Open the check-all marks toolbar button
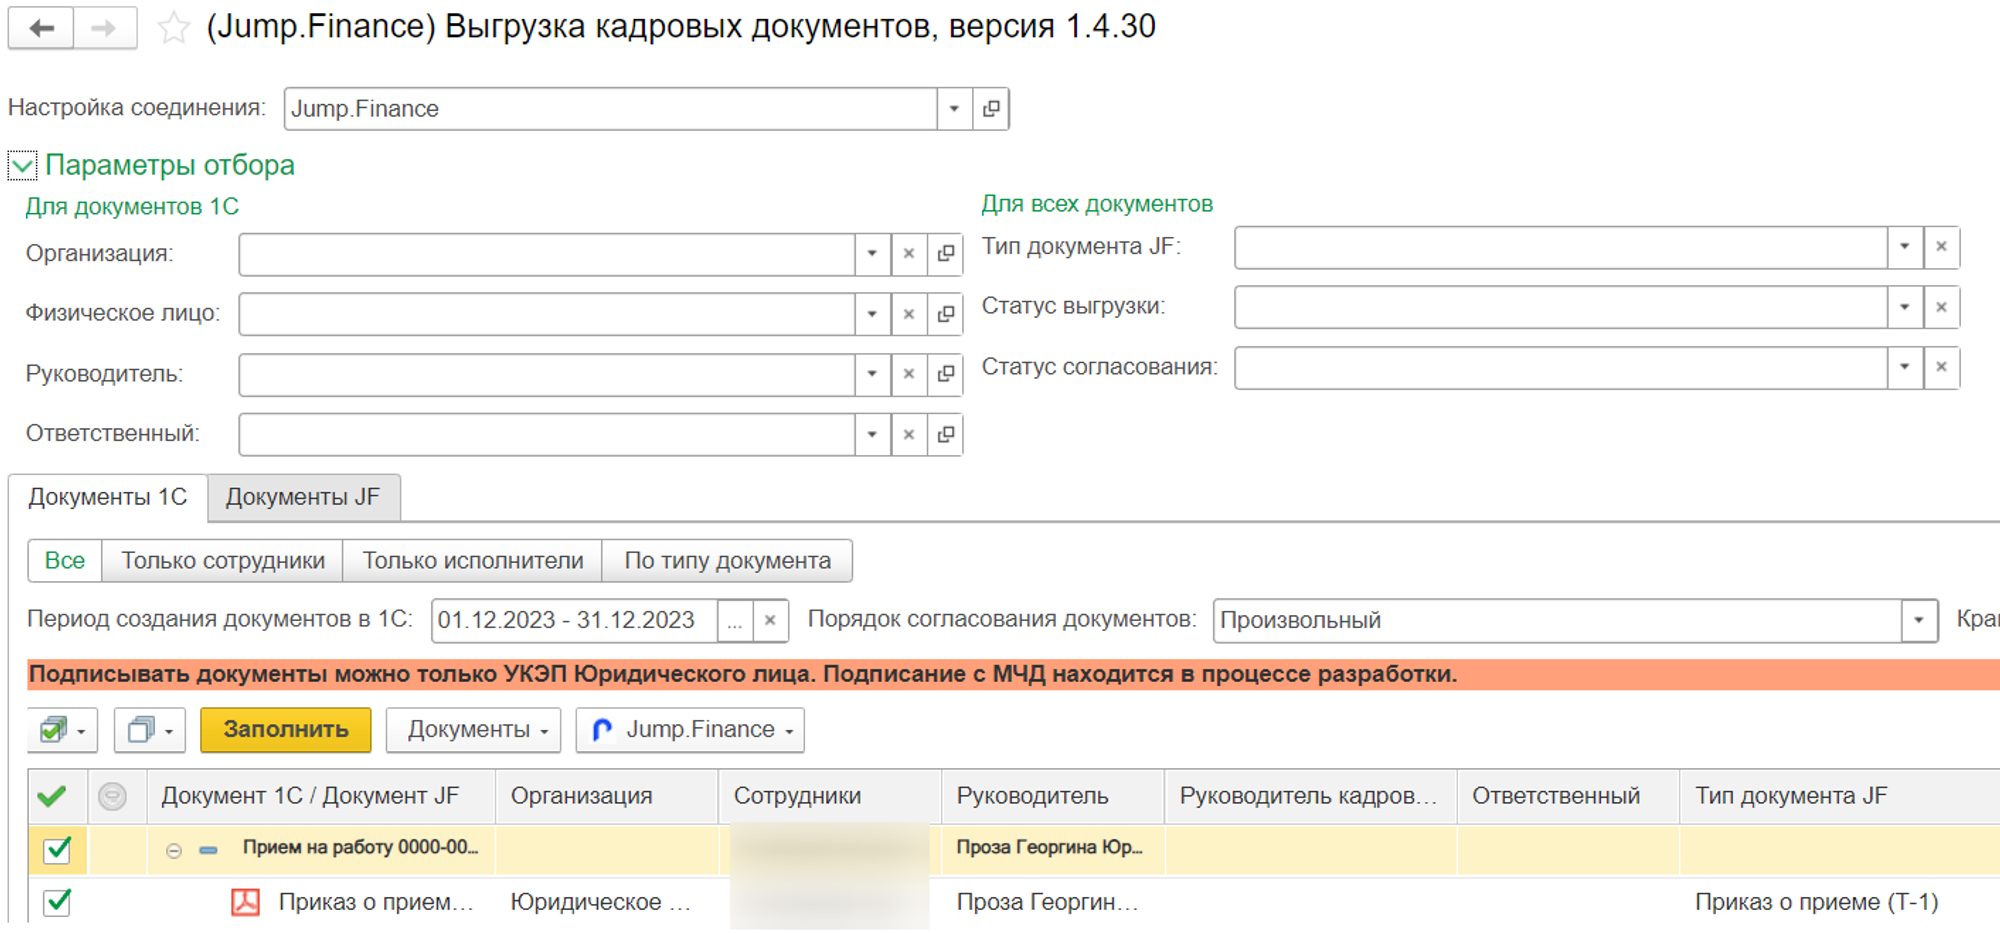Image resolution: width=2000 pixels, height=933 pixels. pos(63,730)
